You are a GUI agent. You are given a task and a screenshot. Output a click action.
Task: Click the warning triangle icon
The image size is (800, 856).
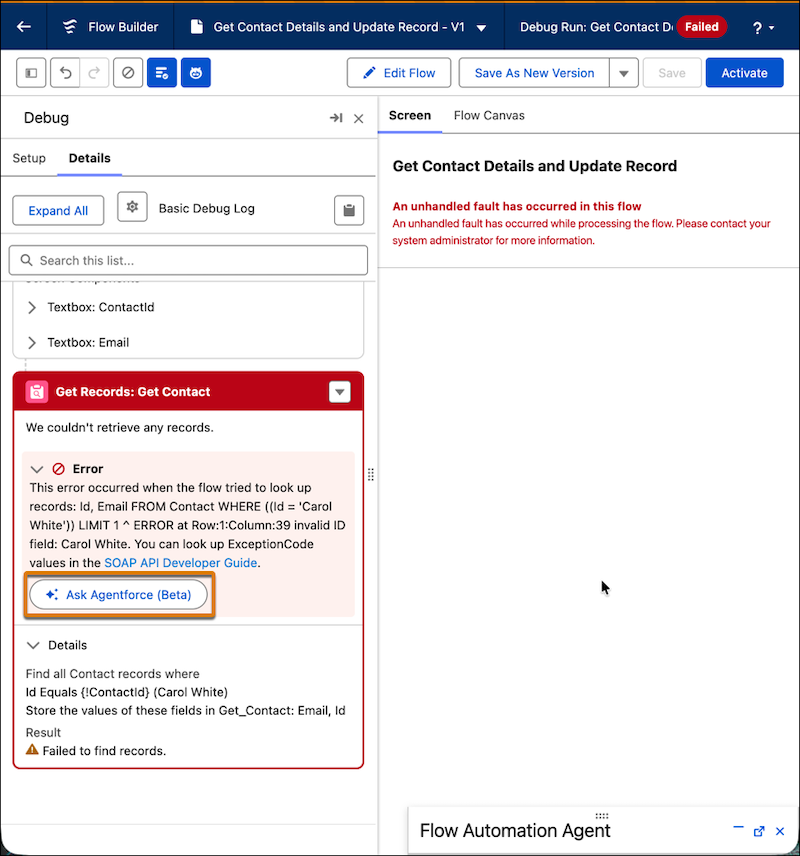point(32,750)
